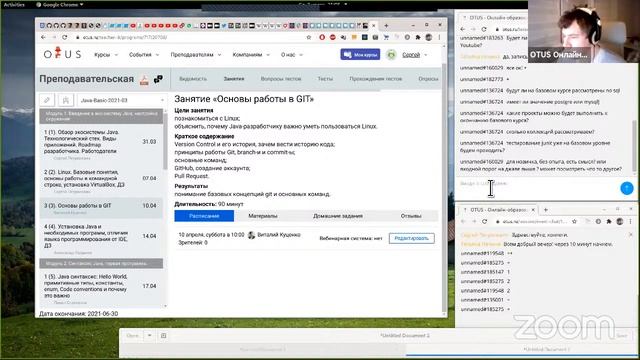Select the Расписание tab
Viewport: 640px width, 360px height.
(204, 216)
